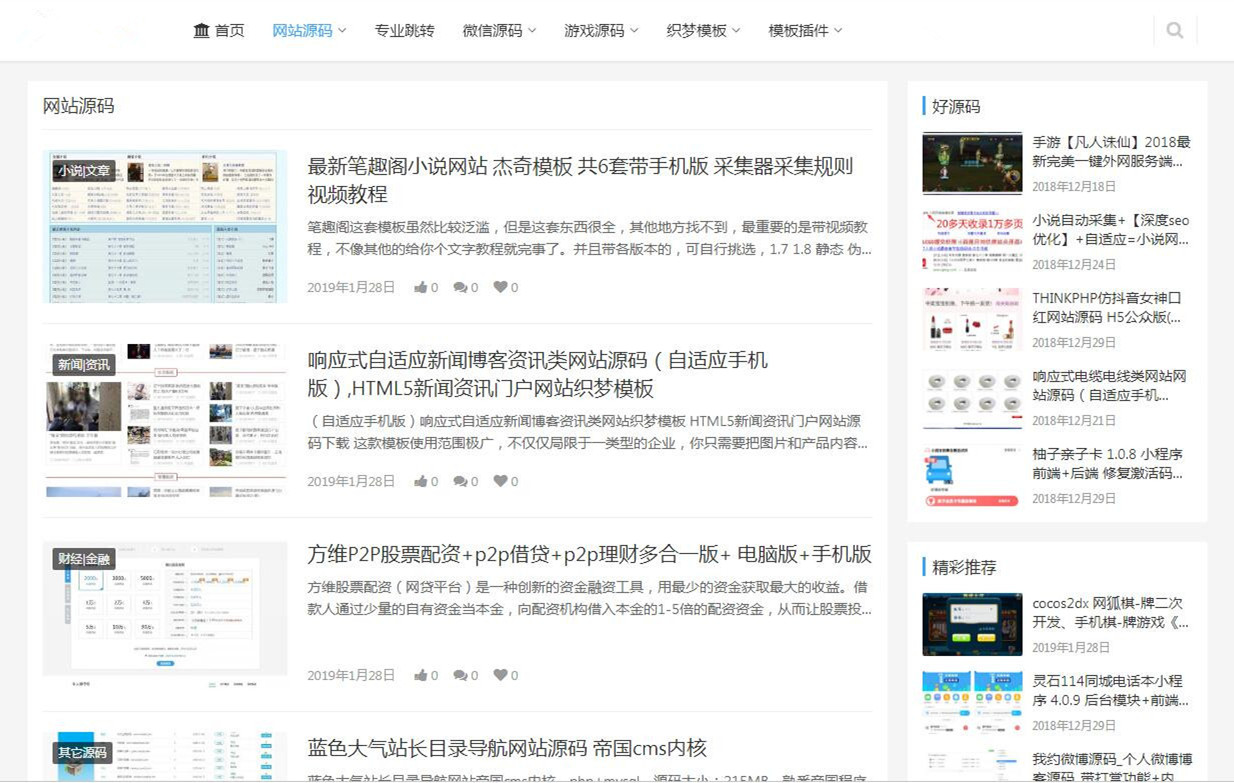The height and width of the screenshot is (783, 1234).
Task: Select 微信源码 menu label
Action: [492, 30]
